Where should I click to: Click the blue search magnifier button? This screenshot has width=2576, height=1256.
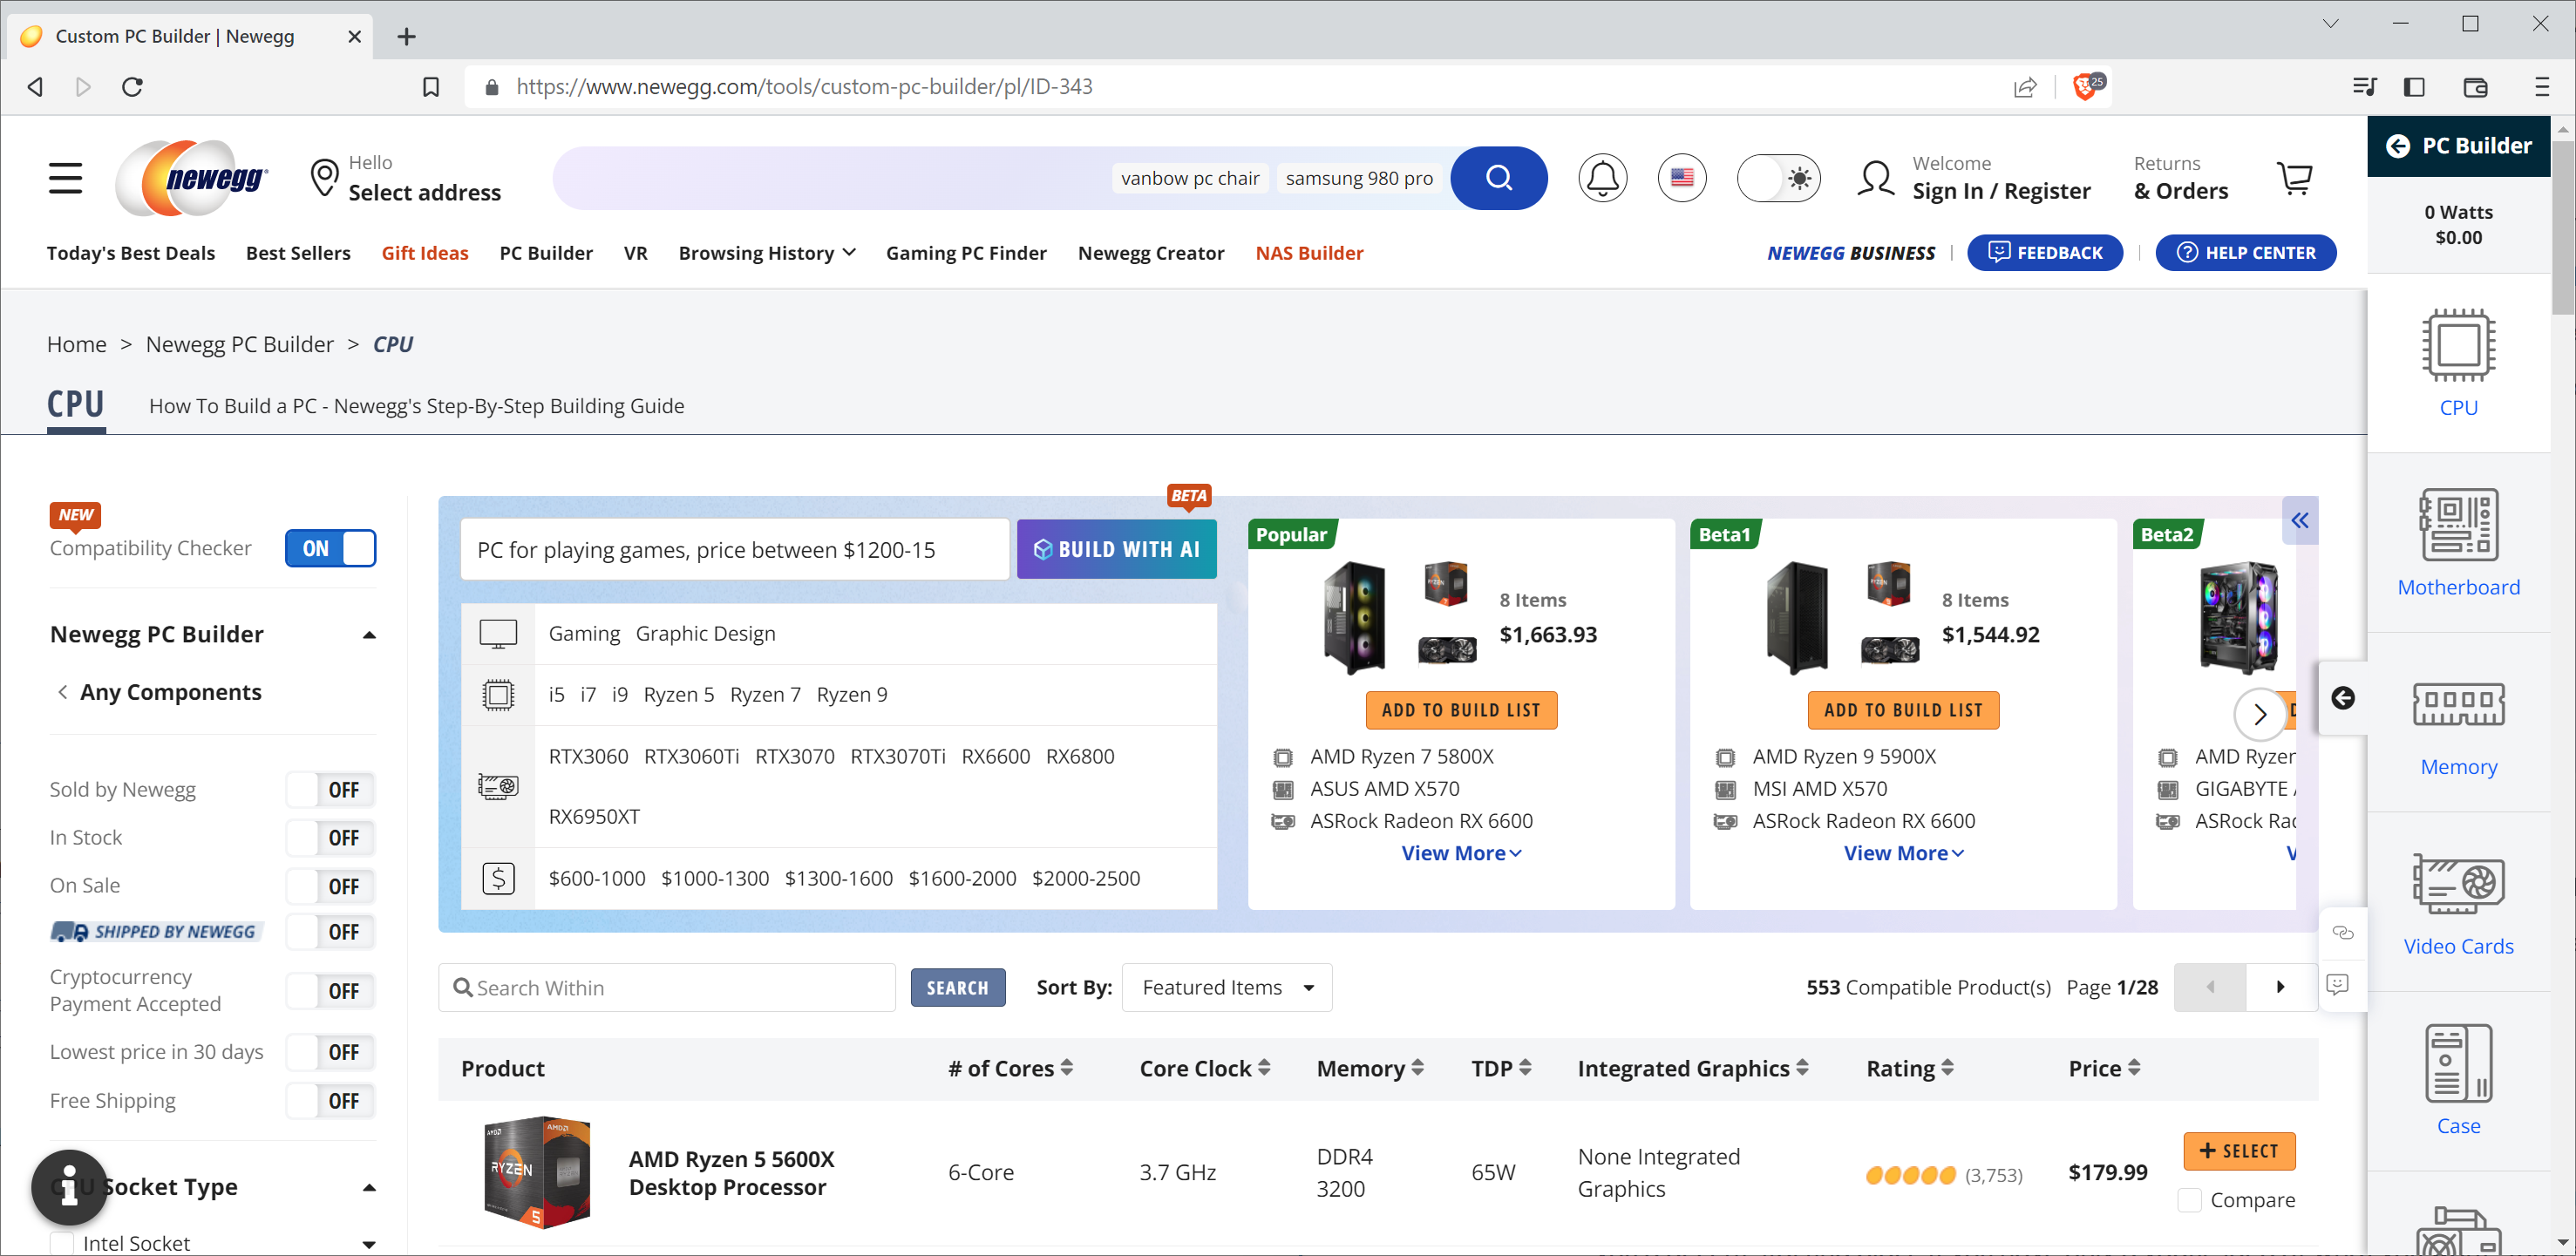coord(1498,178)
